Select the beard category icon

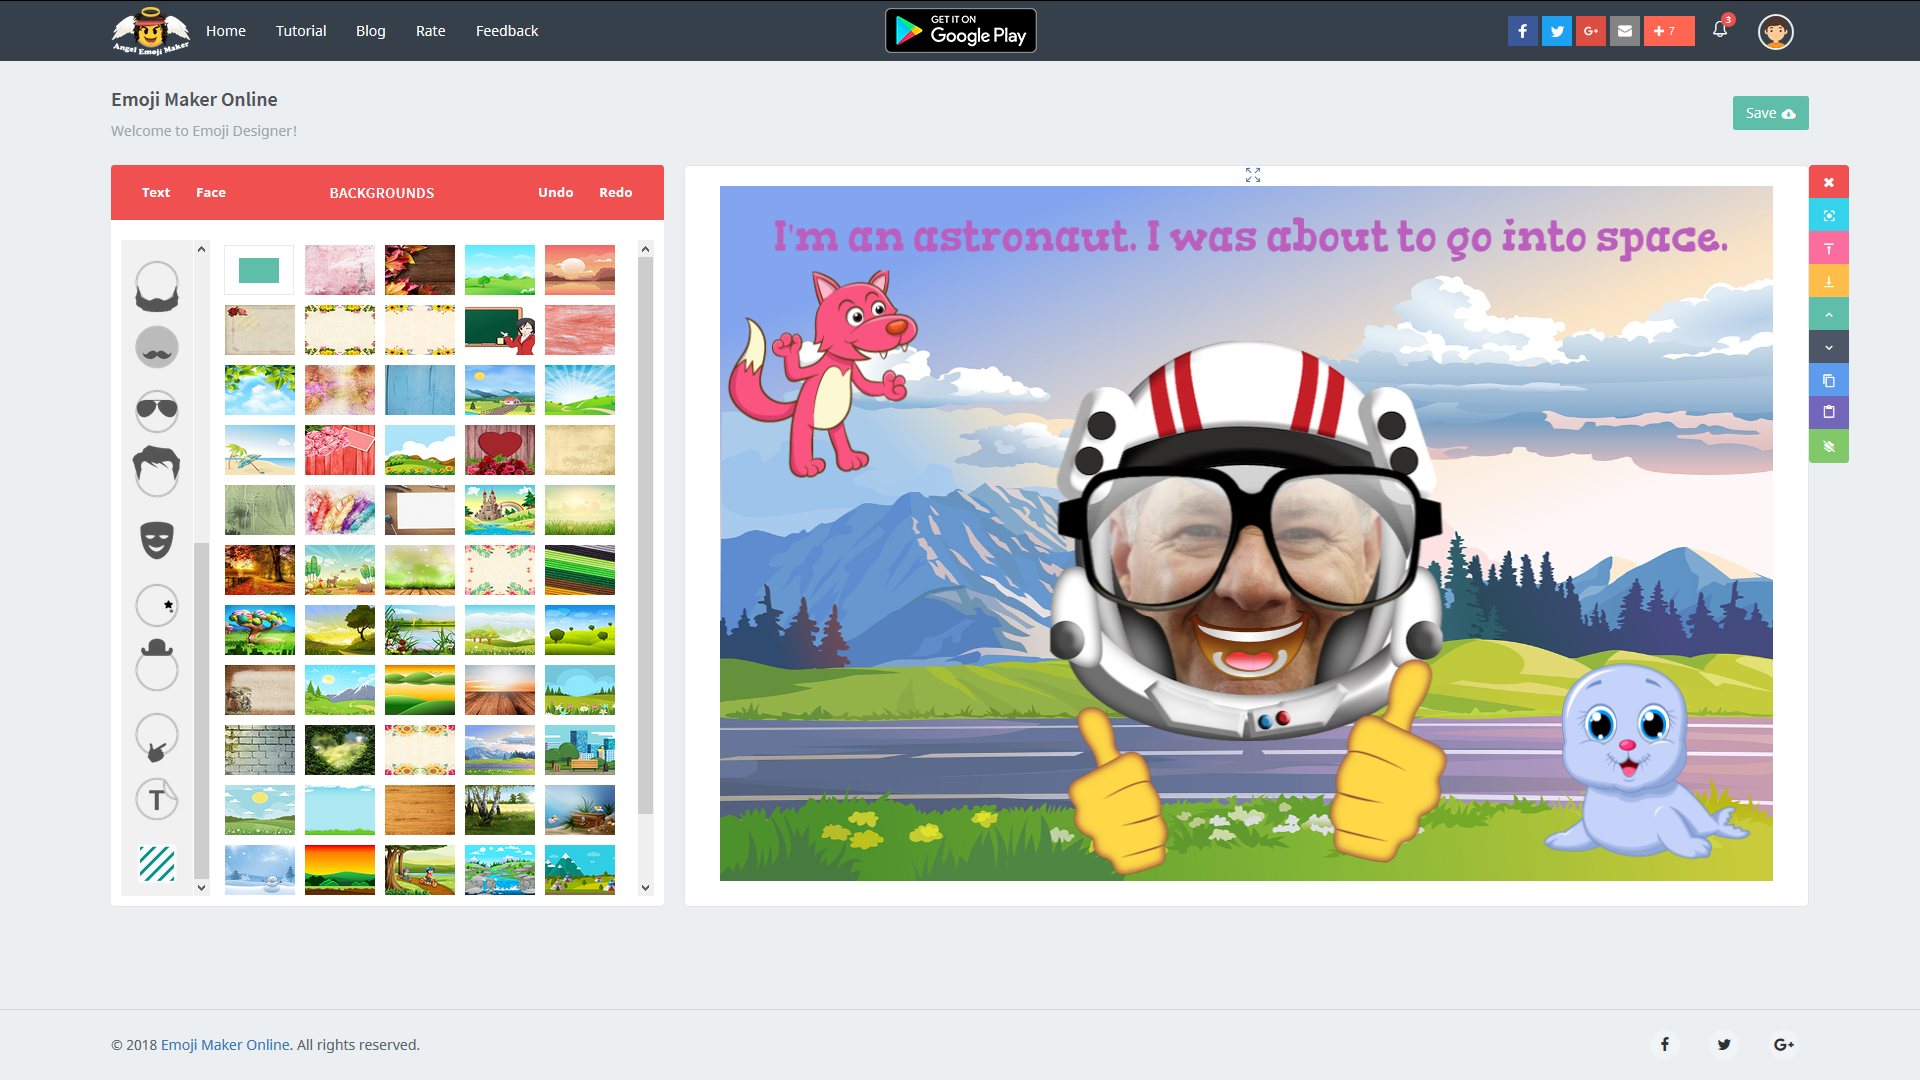[157, 287]
